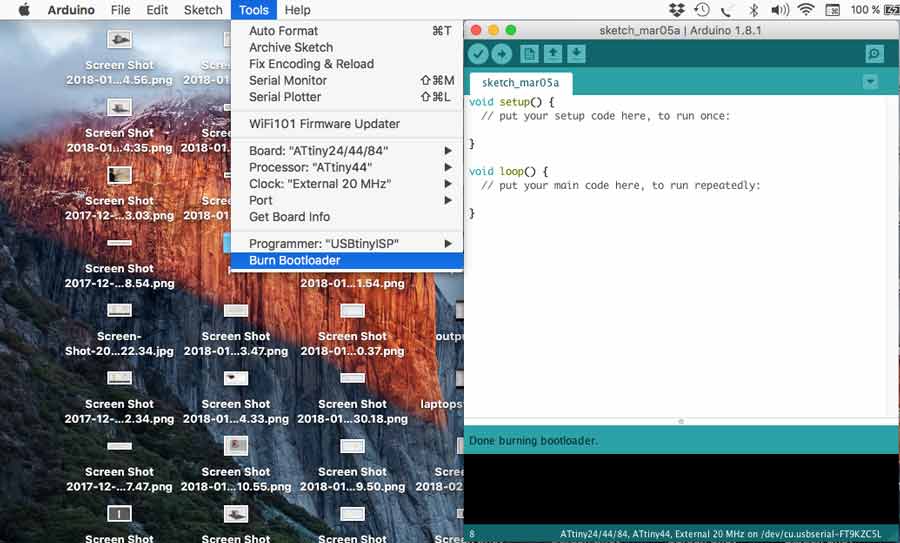This screenshot has width=900, height=543.
Task: Click the Open sketch icon
Action: [553, 54]
